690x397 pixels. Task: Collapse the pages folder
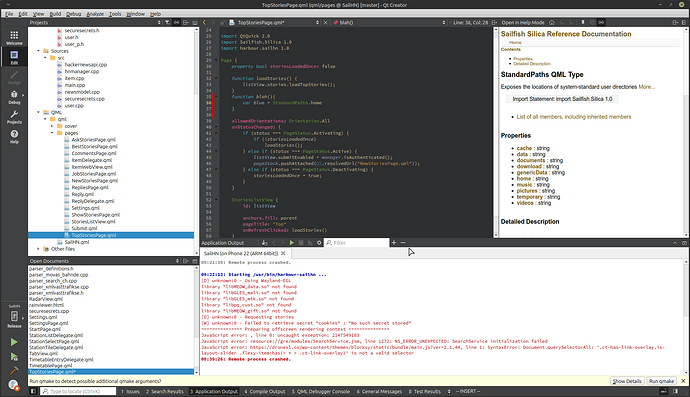point(52,132)
